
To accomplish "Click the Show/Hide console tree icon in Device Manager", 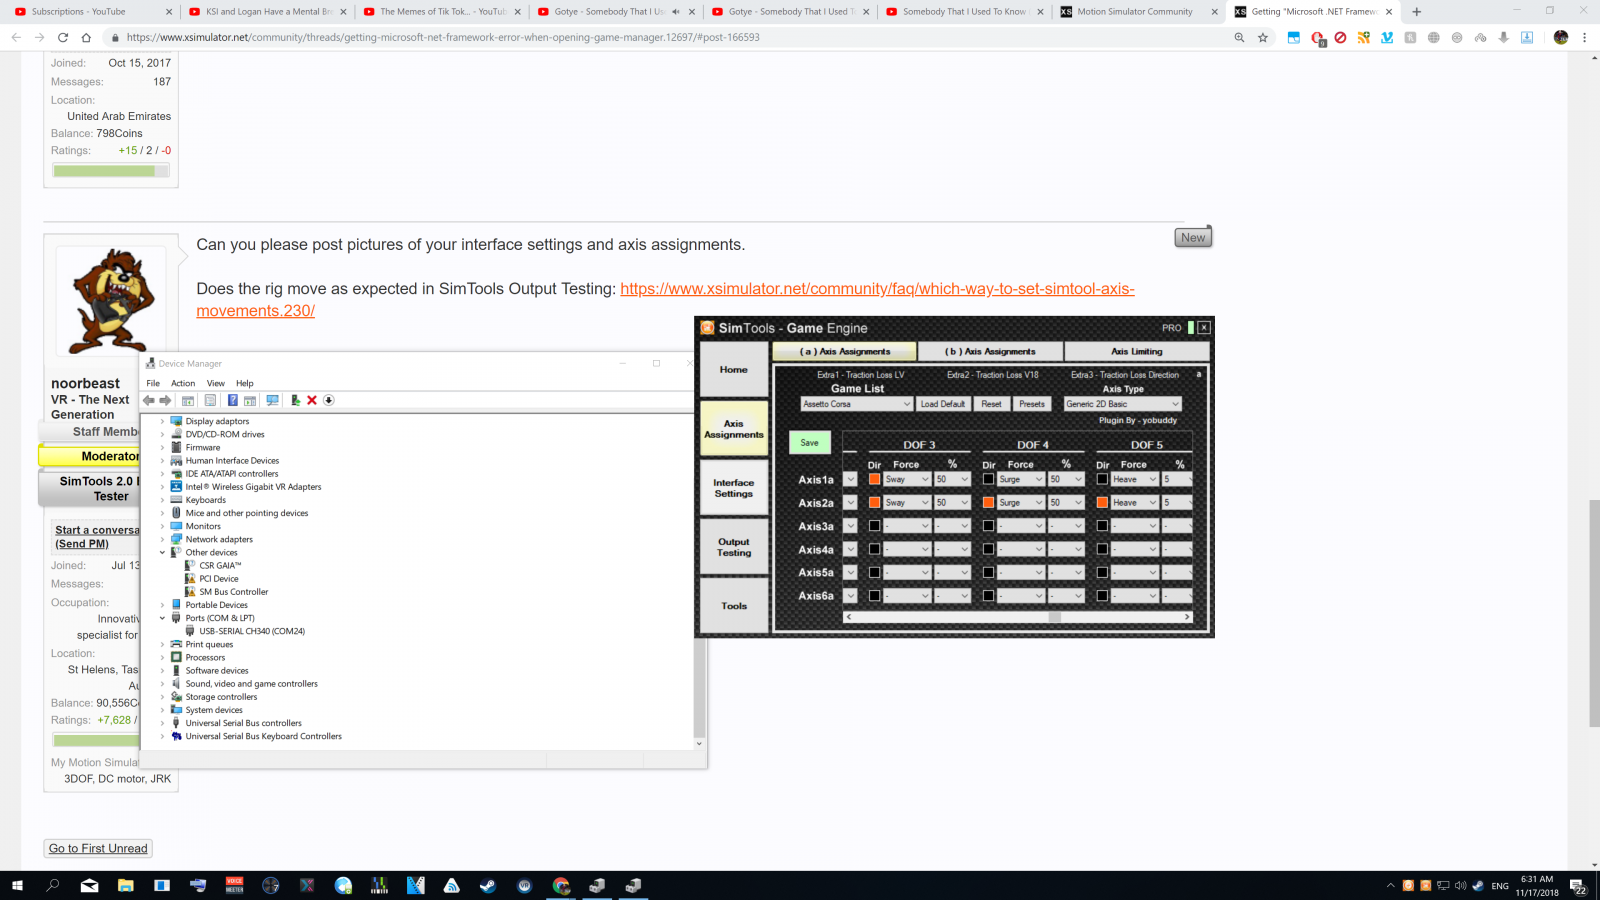I will 188,400.
